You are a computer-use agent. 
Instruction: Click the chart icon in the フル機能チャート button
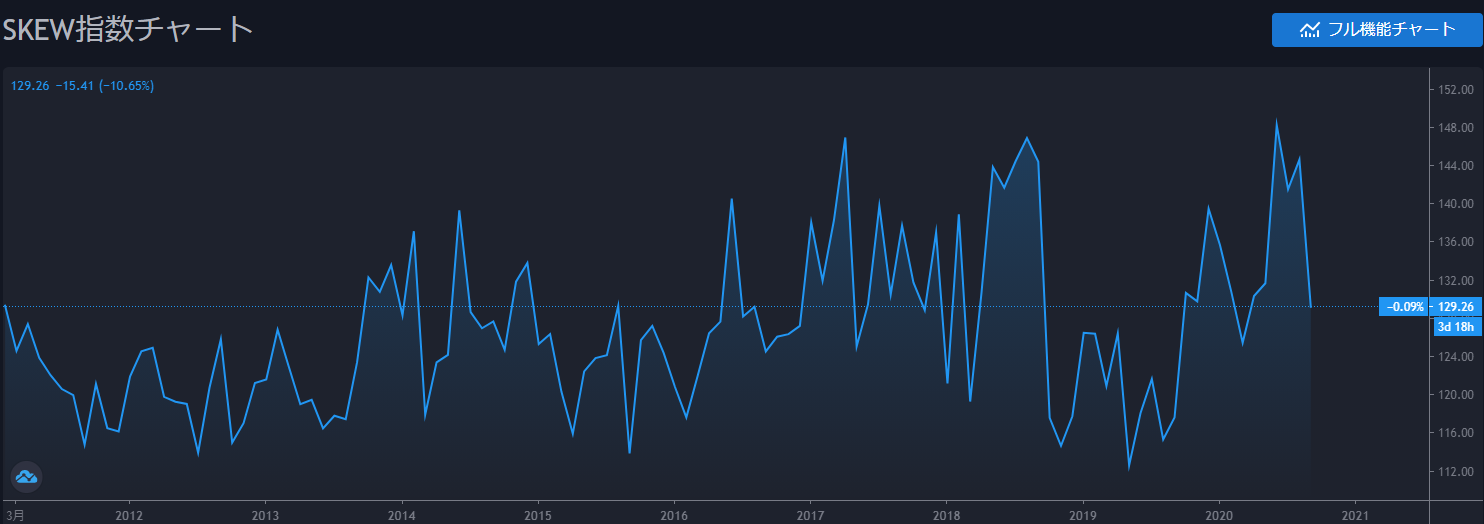[1309, 30]
